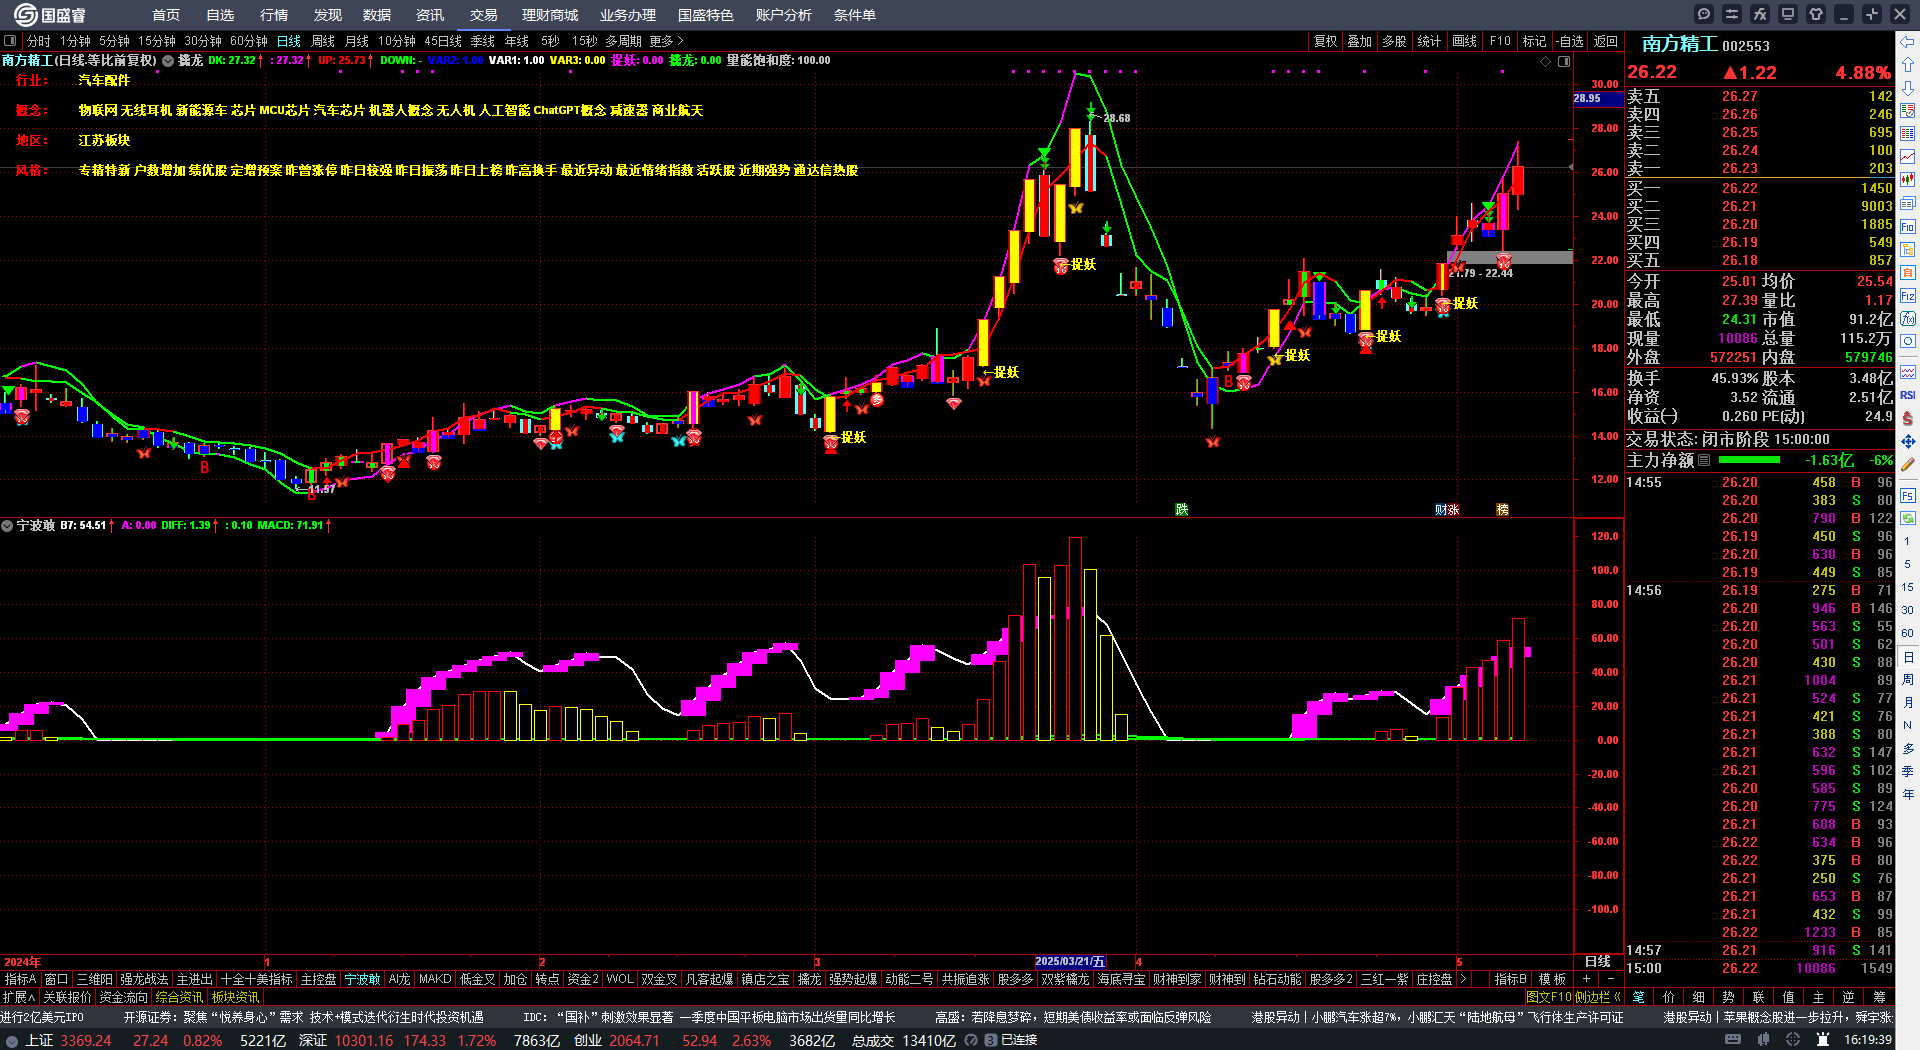Screen dimensions: 1920x1050
Task: Open the 模板 template dropdown
Action: tap(1552, 979)
